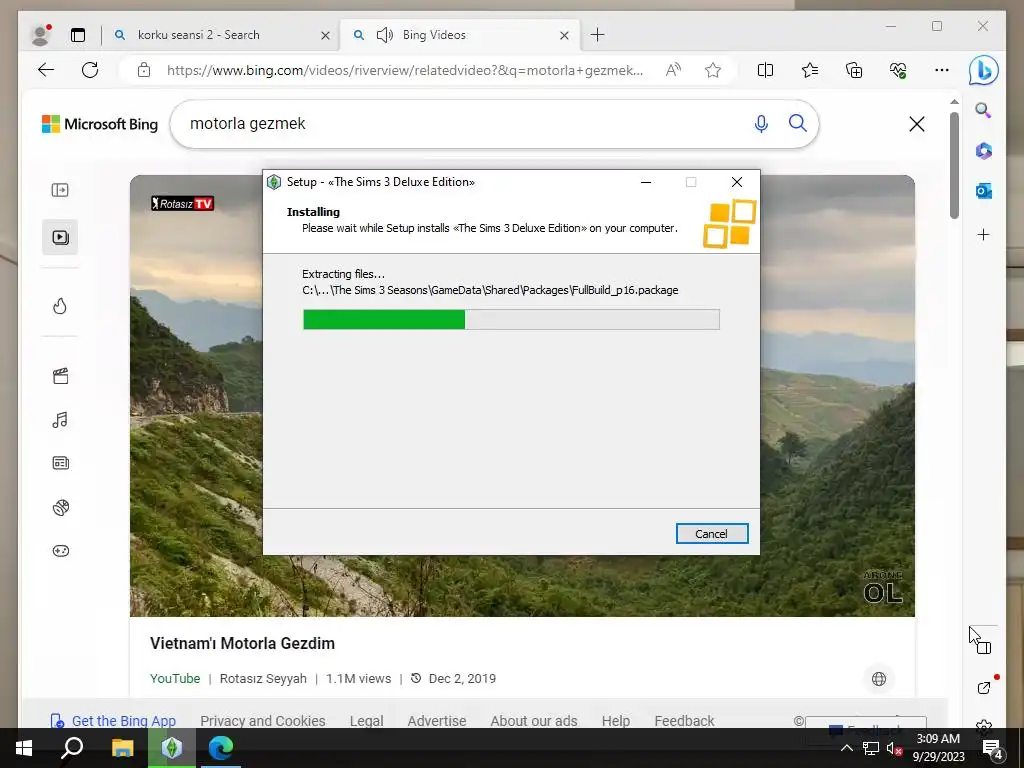Open Vietnam'ı Motorla Gezdim title
Image resolution: width=1024 pixels, height=768 pixels.
tap(242, 643)
